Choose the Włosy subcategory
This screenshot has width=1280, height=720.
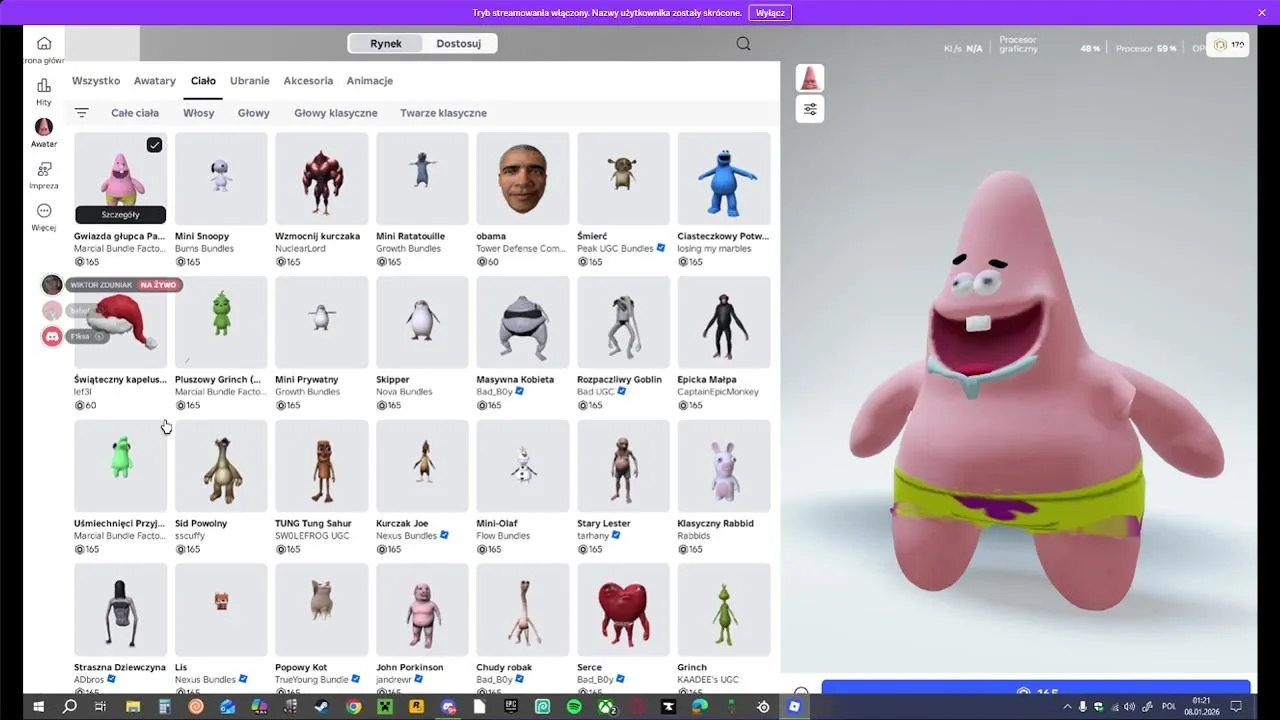(199, 113)
